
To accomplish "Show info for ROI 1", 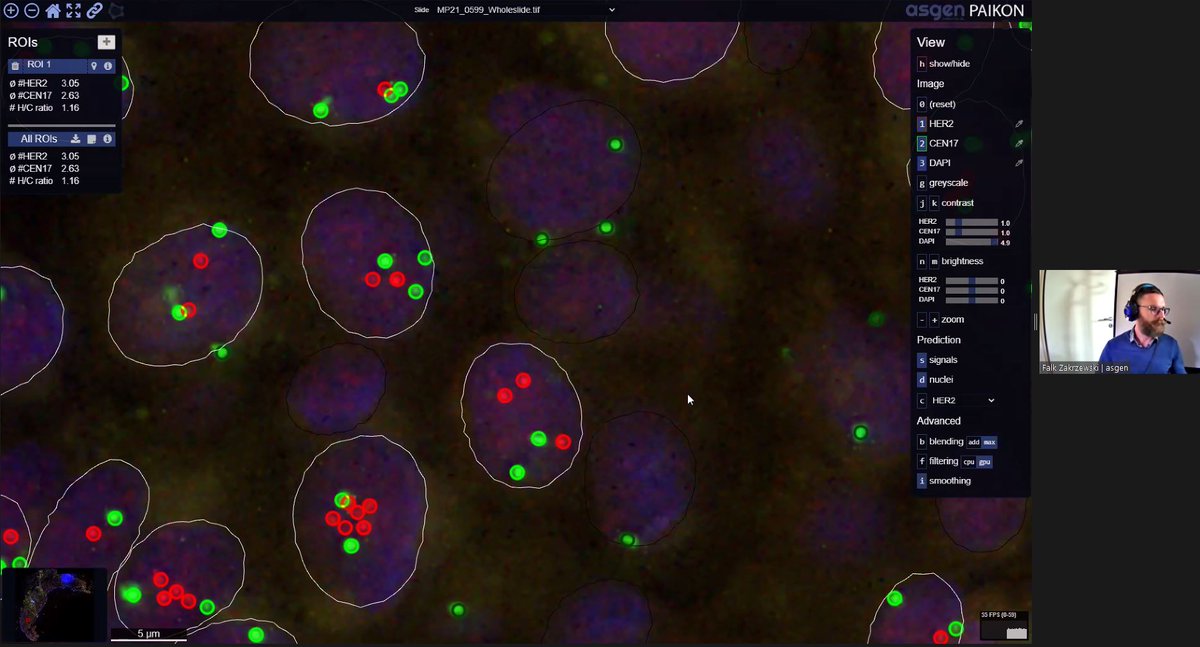I will click(108, 65).
